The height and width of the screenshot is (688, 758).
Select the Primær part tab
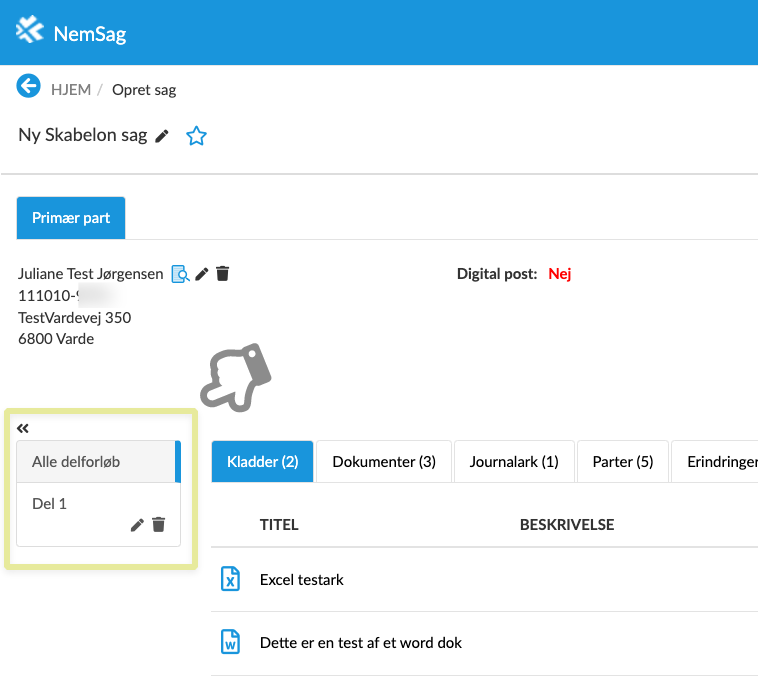click(x=71, y=218)
